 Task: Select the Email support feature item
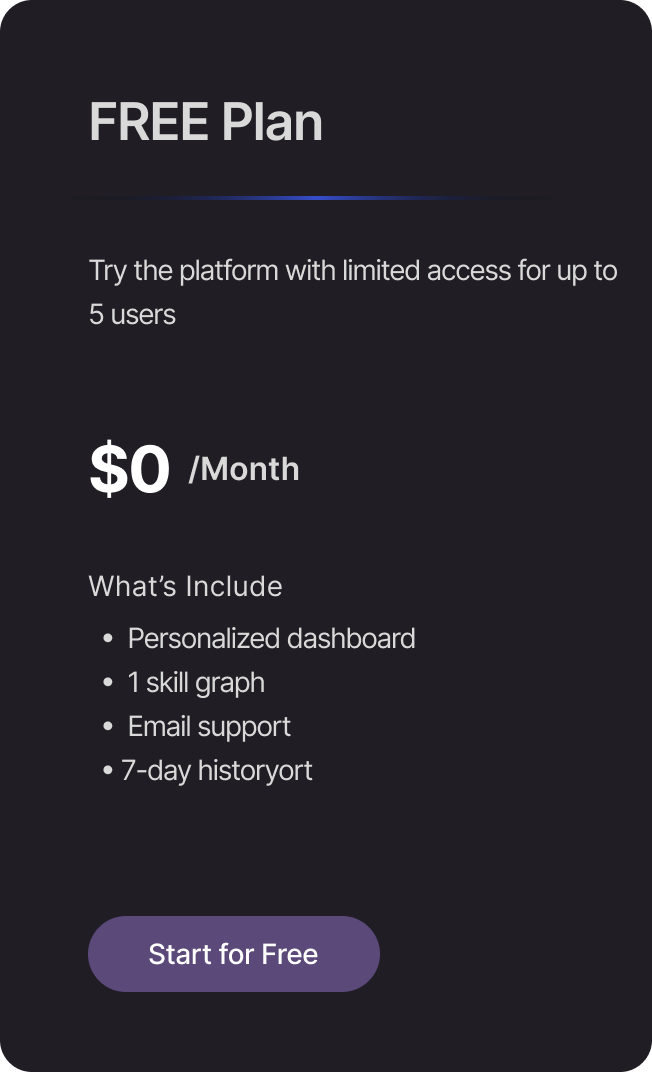click(x=209, y=727)
